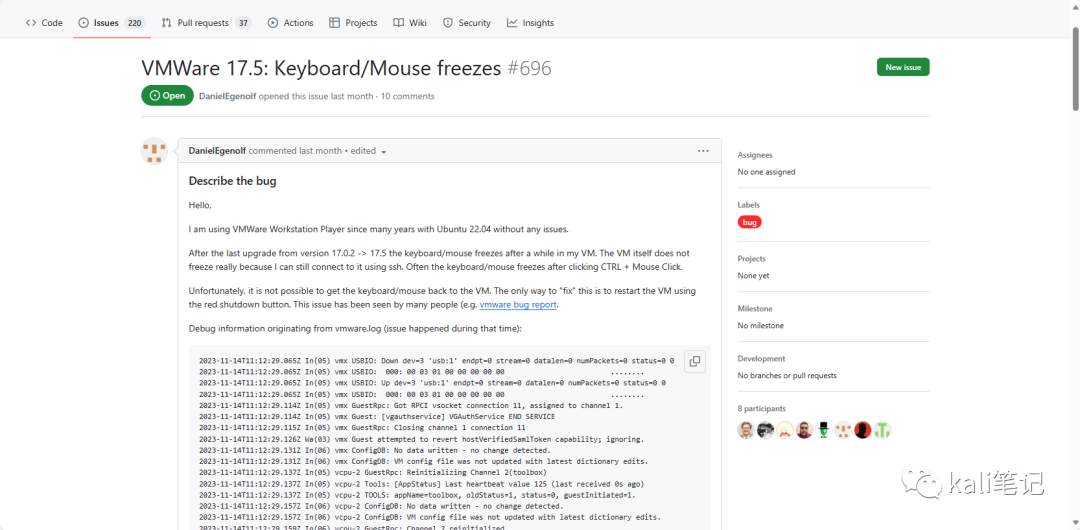Open the red silhouette participant avatar
This screenshot has height=530, width=1080.
click(863, 430)
